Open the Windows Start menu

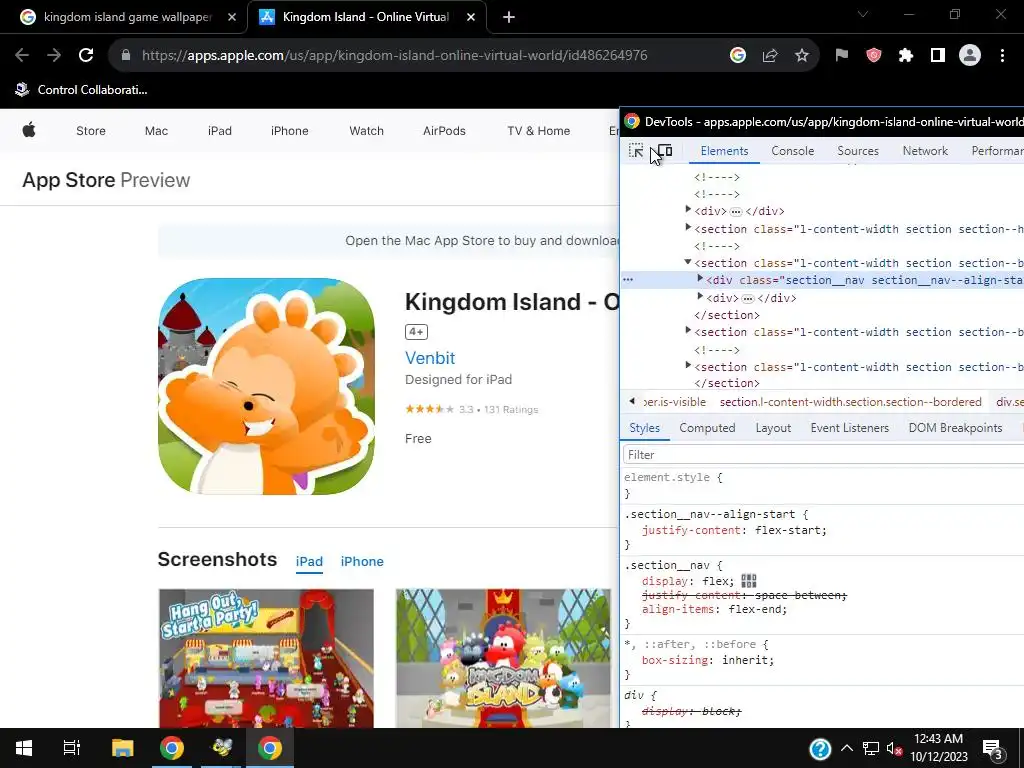point(24,748)
